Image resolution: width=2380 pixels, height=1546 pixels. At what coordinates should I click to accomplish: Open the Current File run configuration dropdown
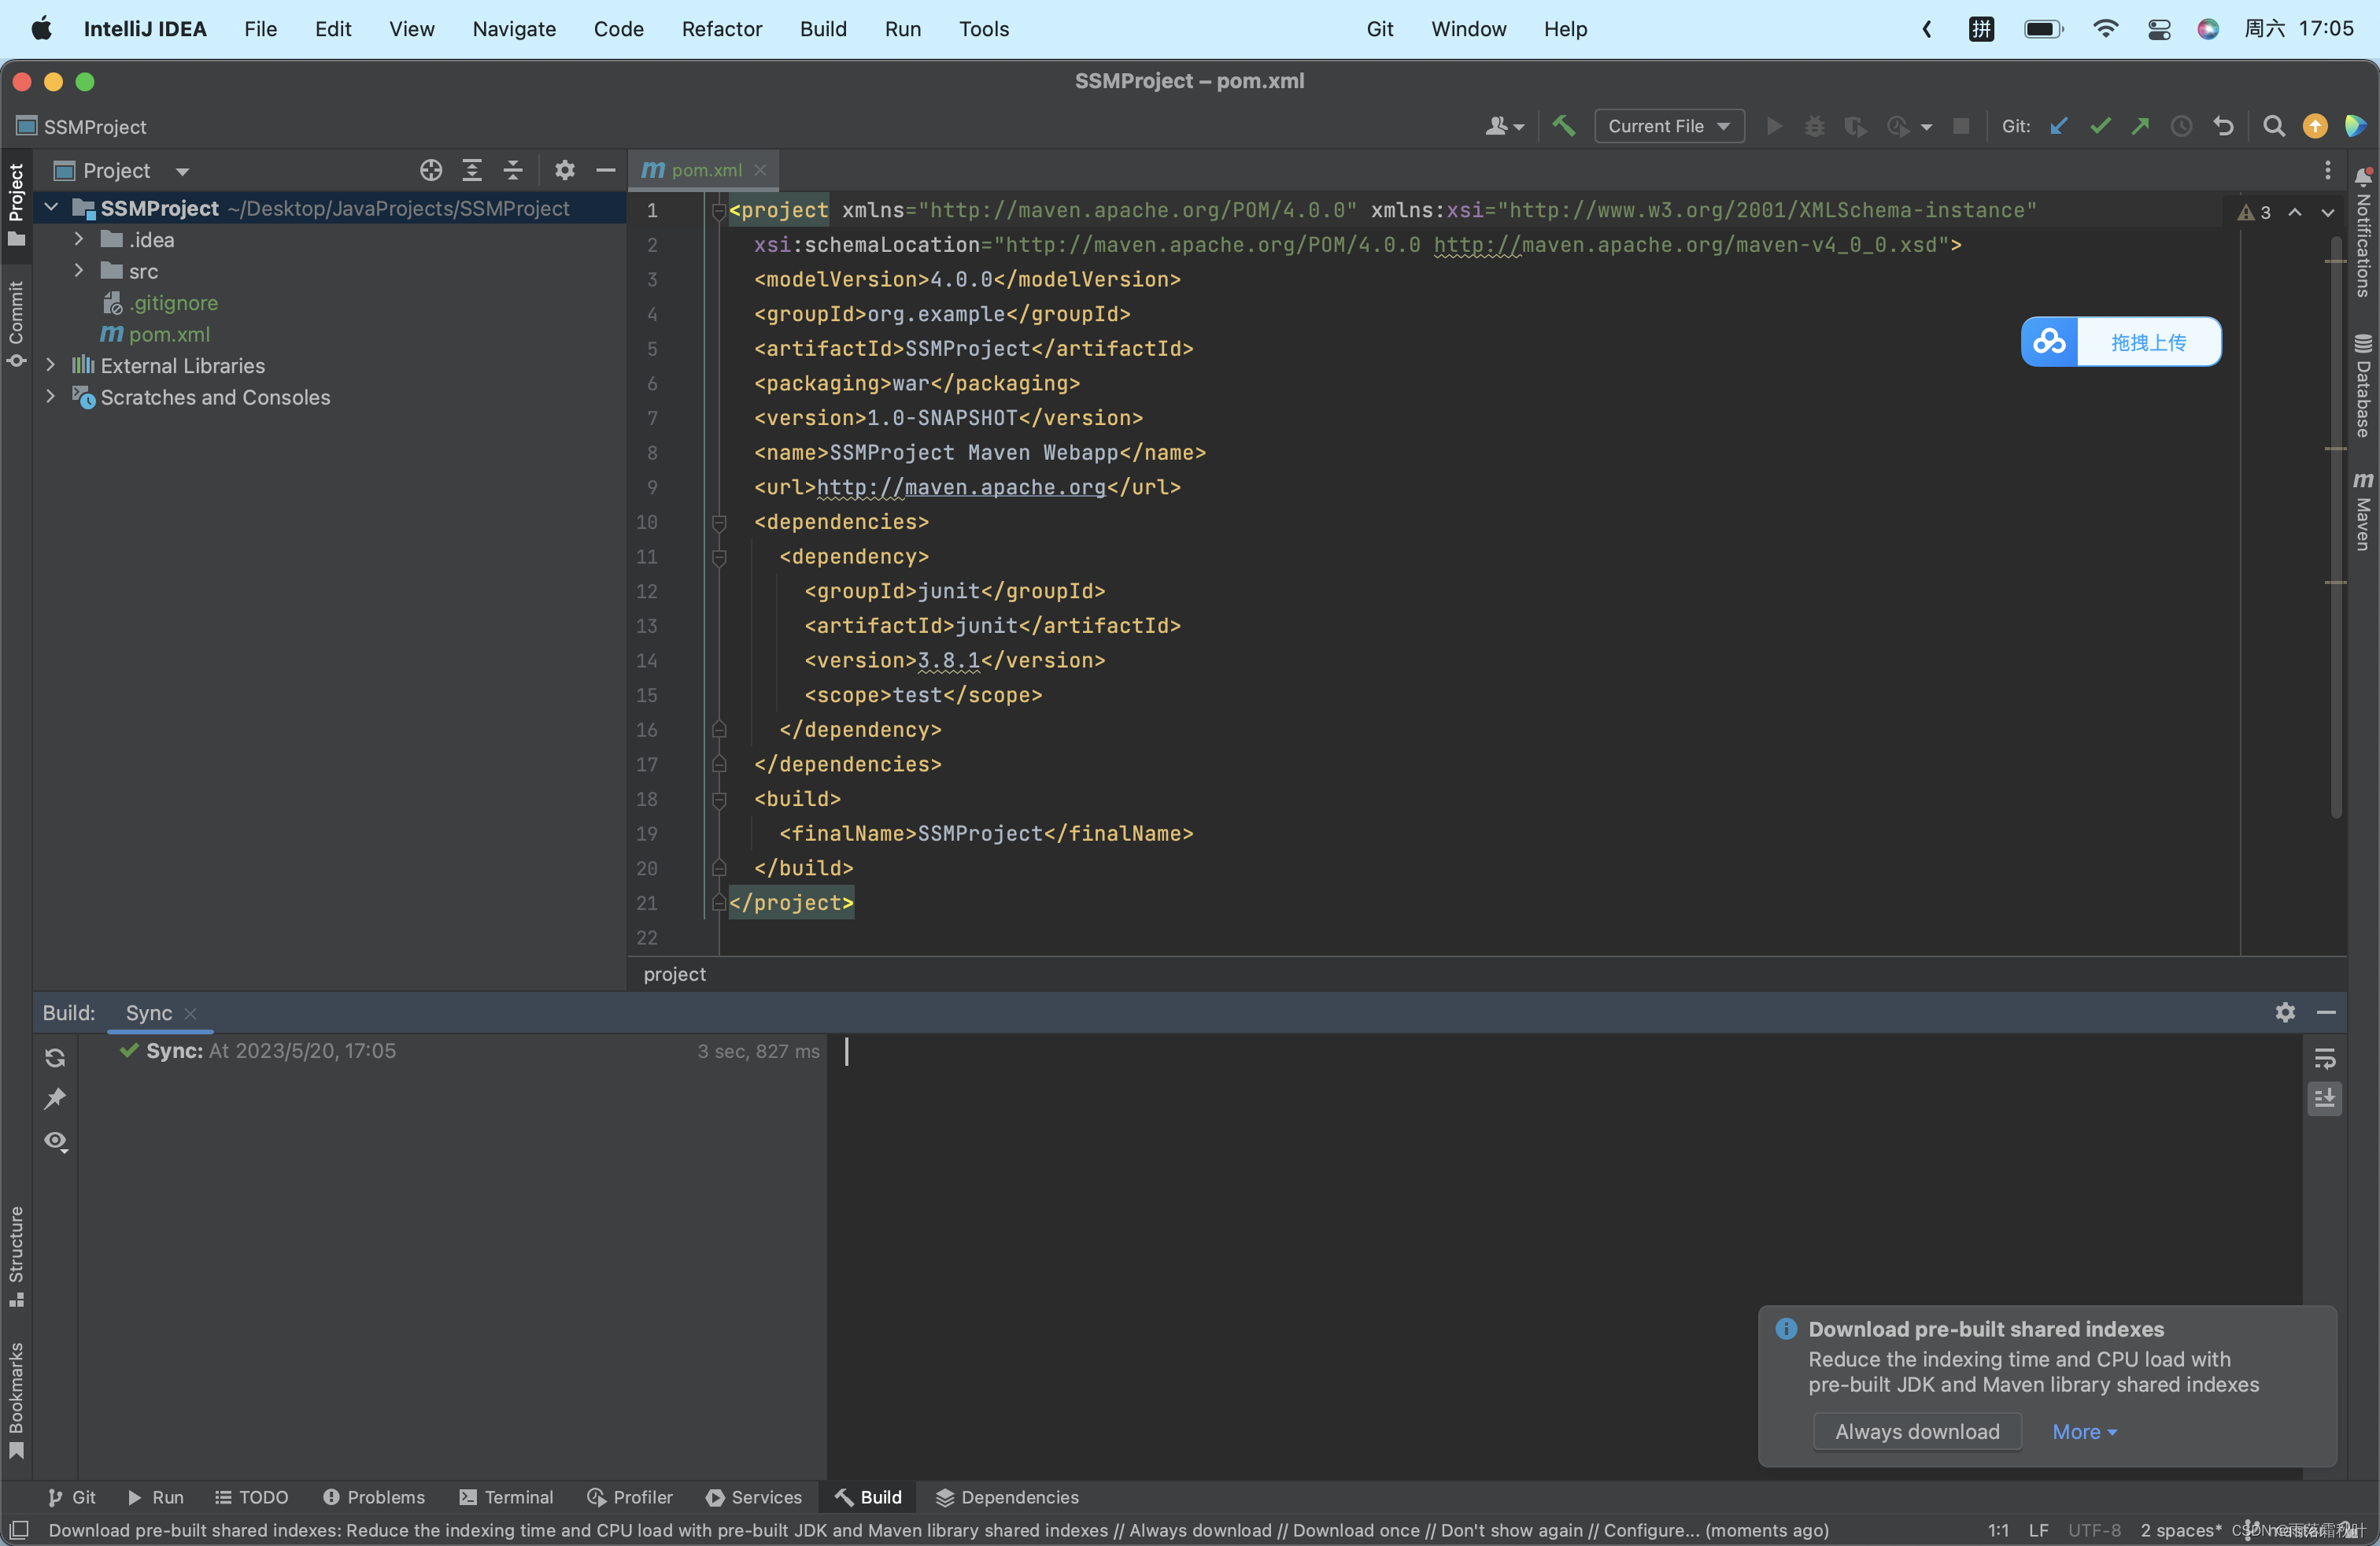(x=1669, y=126)
